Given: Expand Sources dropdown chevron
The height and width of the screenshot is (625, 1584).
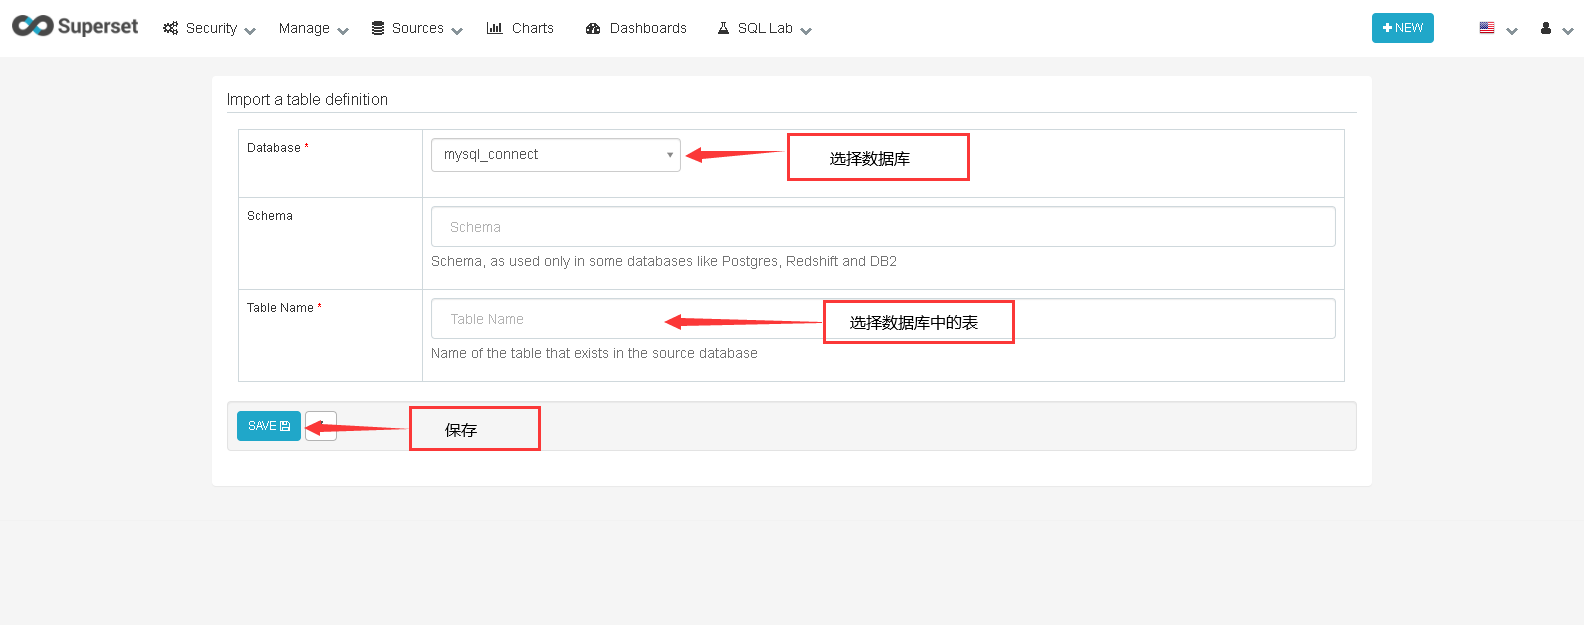Looking at the screenshot, I should (457, 31).
